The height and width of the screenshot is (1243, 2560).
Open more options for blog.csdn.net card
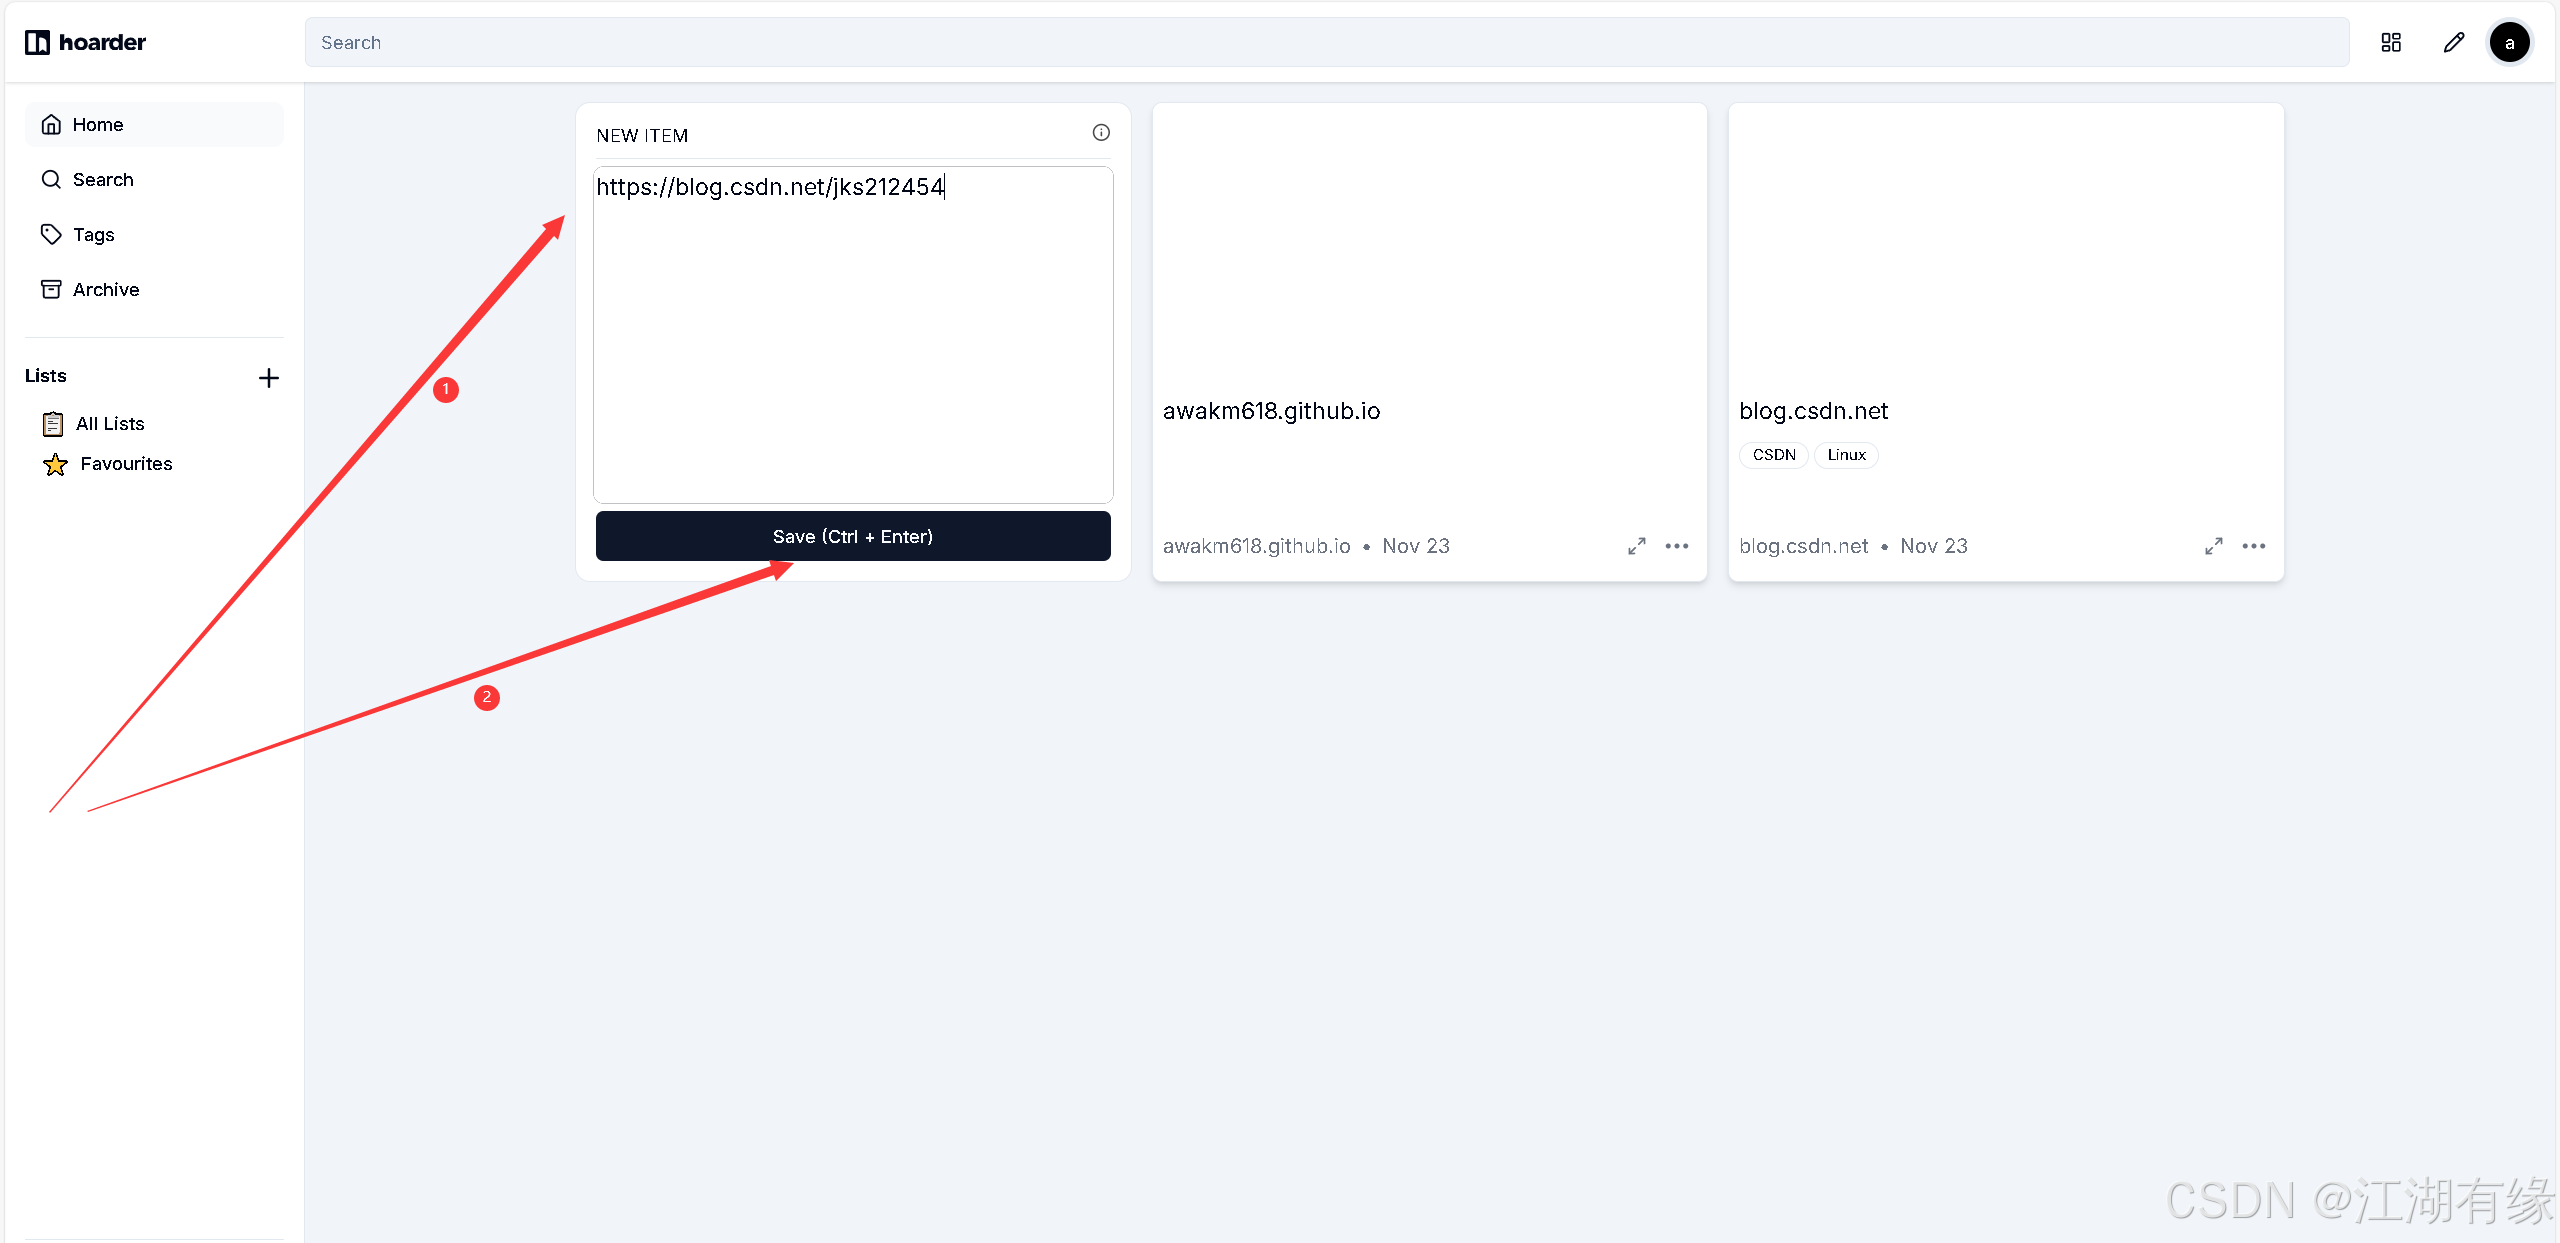click(2254, 546)
